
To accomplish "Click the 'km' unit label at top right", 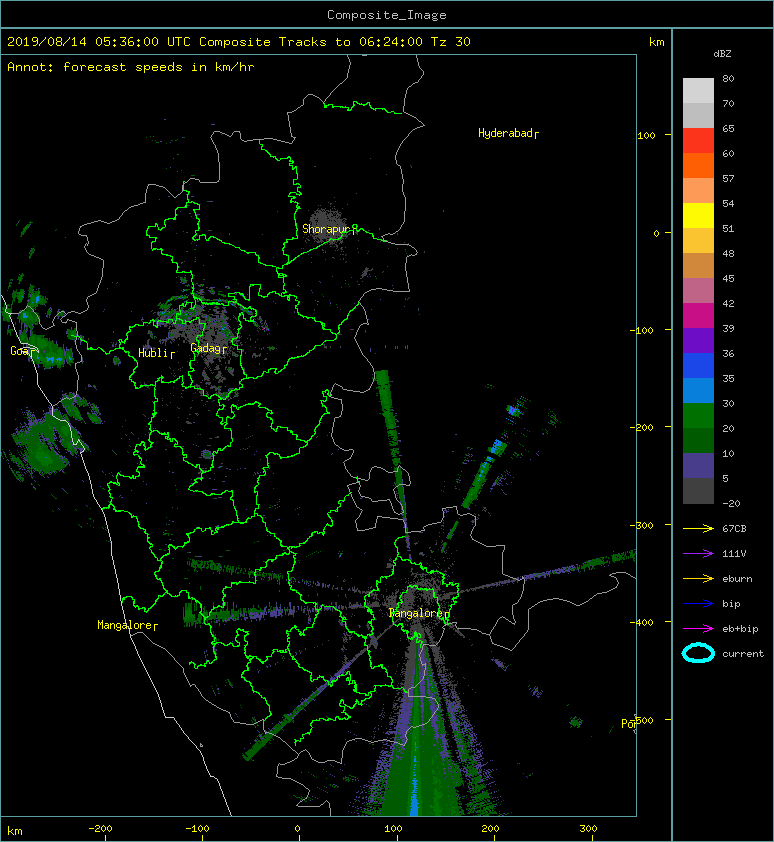I will pyautogui.click(x=656, y=42).
